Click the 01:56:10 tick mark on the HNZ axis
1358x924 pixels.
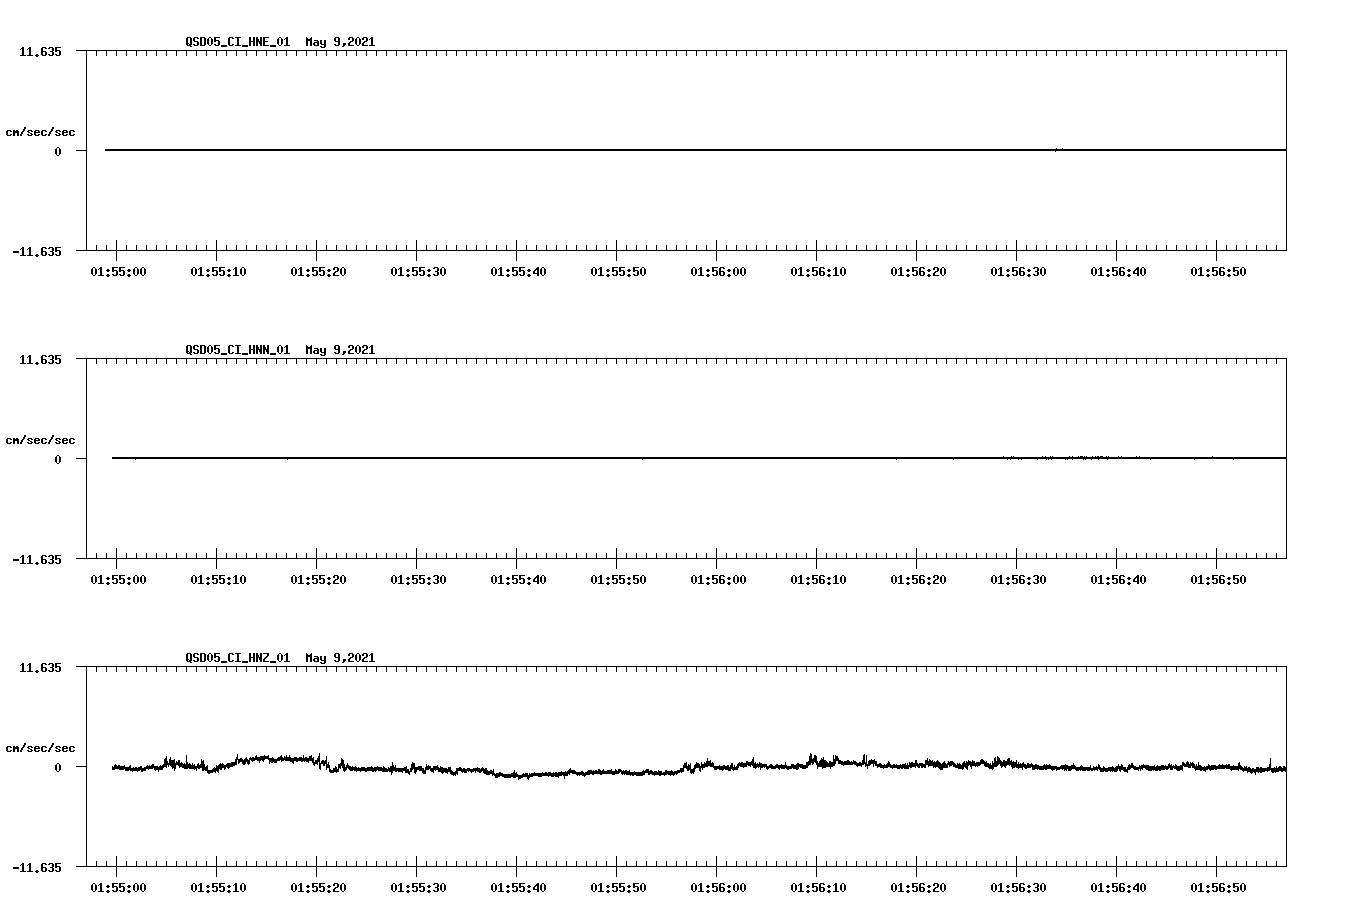(817, 866)
